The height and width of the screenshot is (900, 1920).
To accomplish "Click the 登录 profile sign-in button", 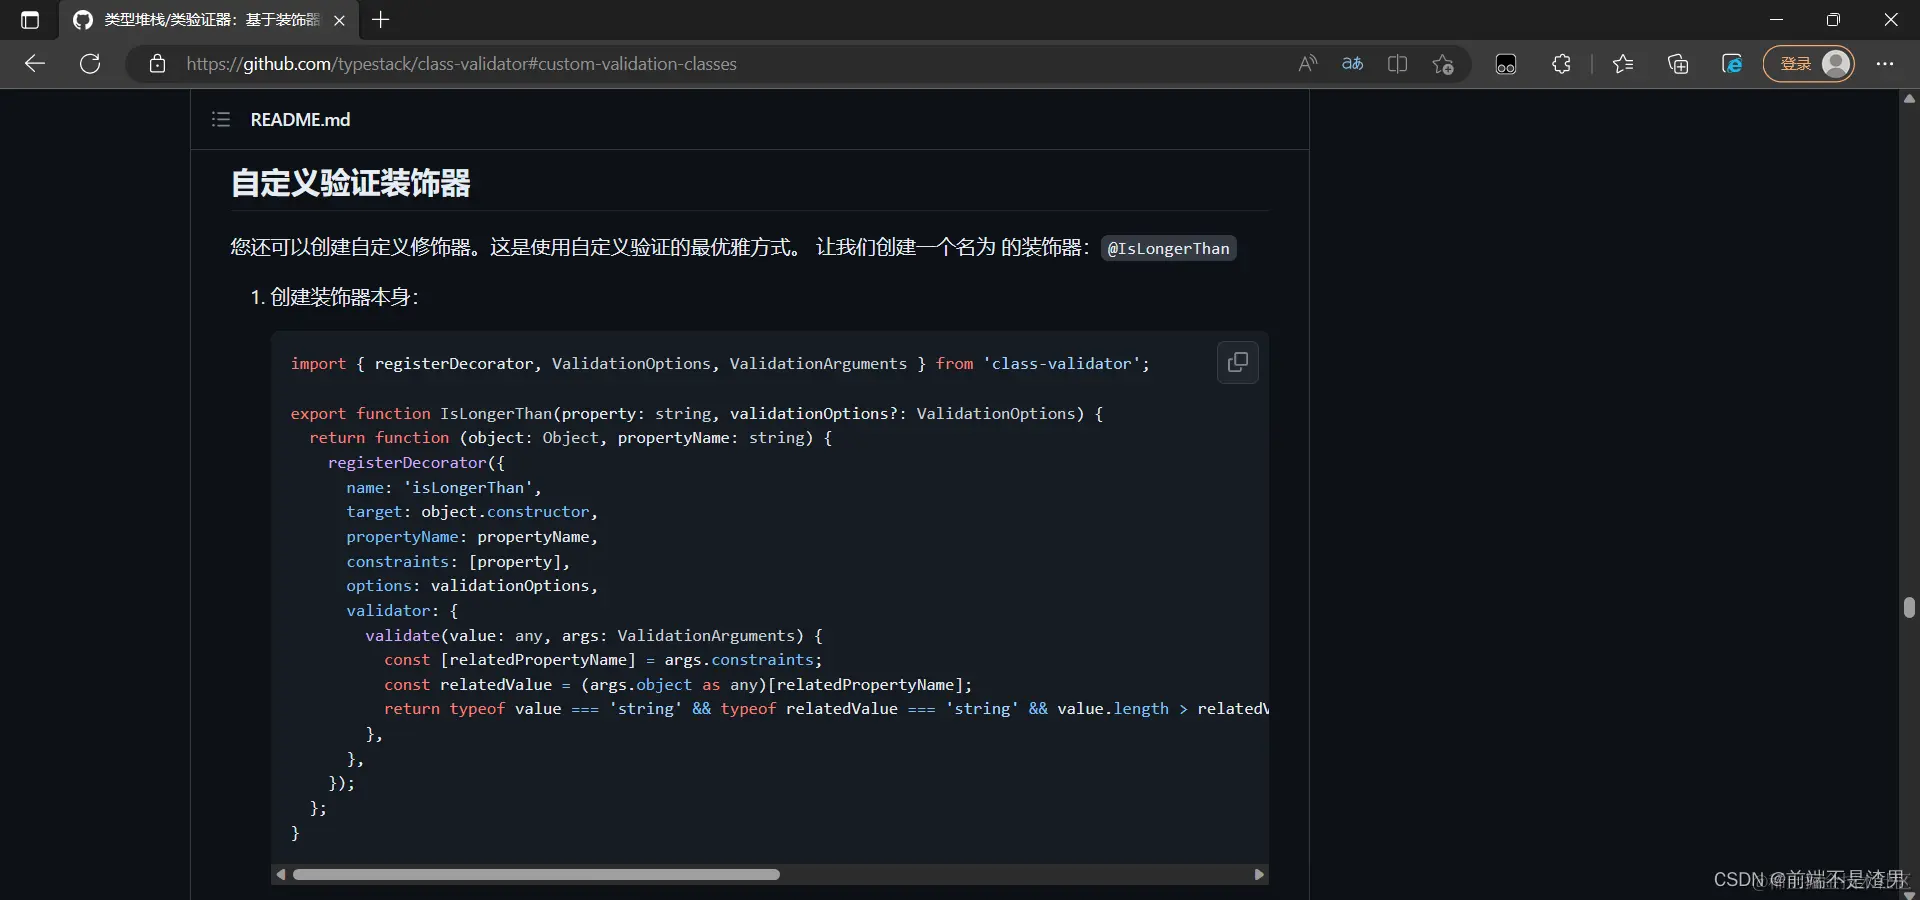I will click(1808, 64).
